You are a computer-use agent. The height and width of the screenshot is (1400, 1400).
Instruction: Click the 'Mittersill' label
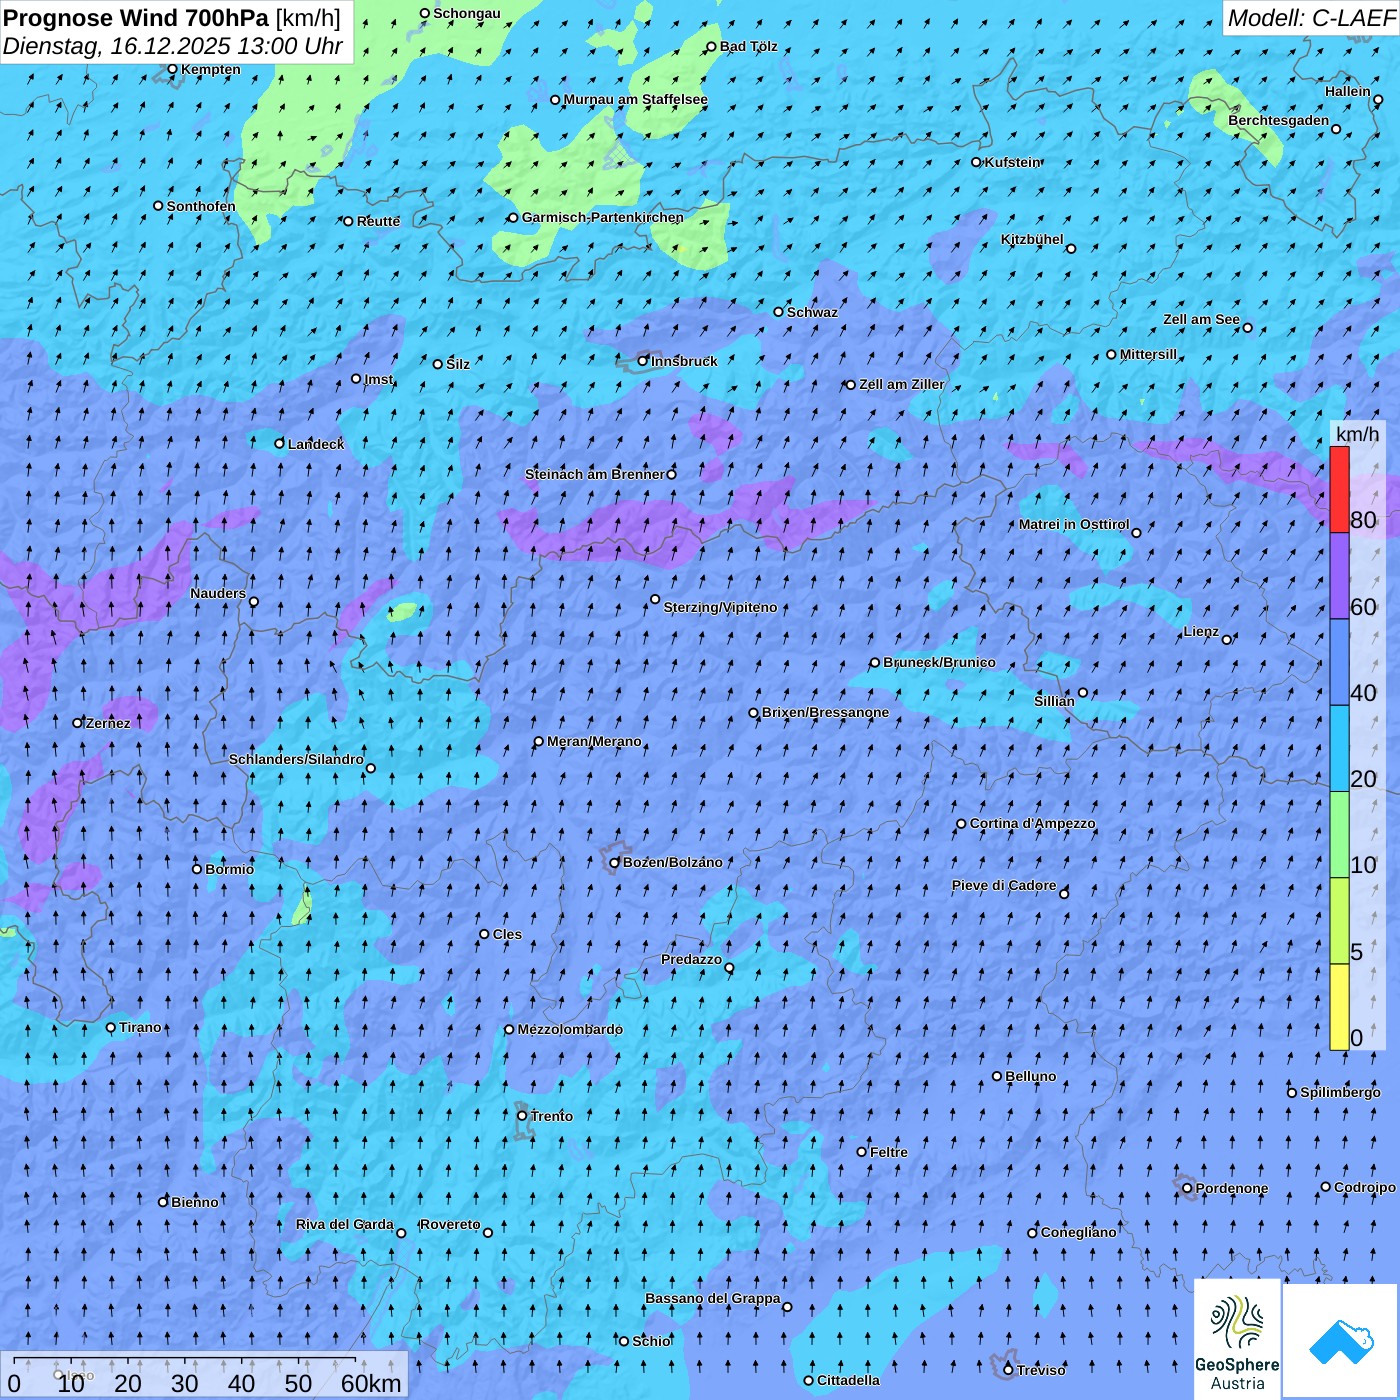pos(1148,354)
